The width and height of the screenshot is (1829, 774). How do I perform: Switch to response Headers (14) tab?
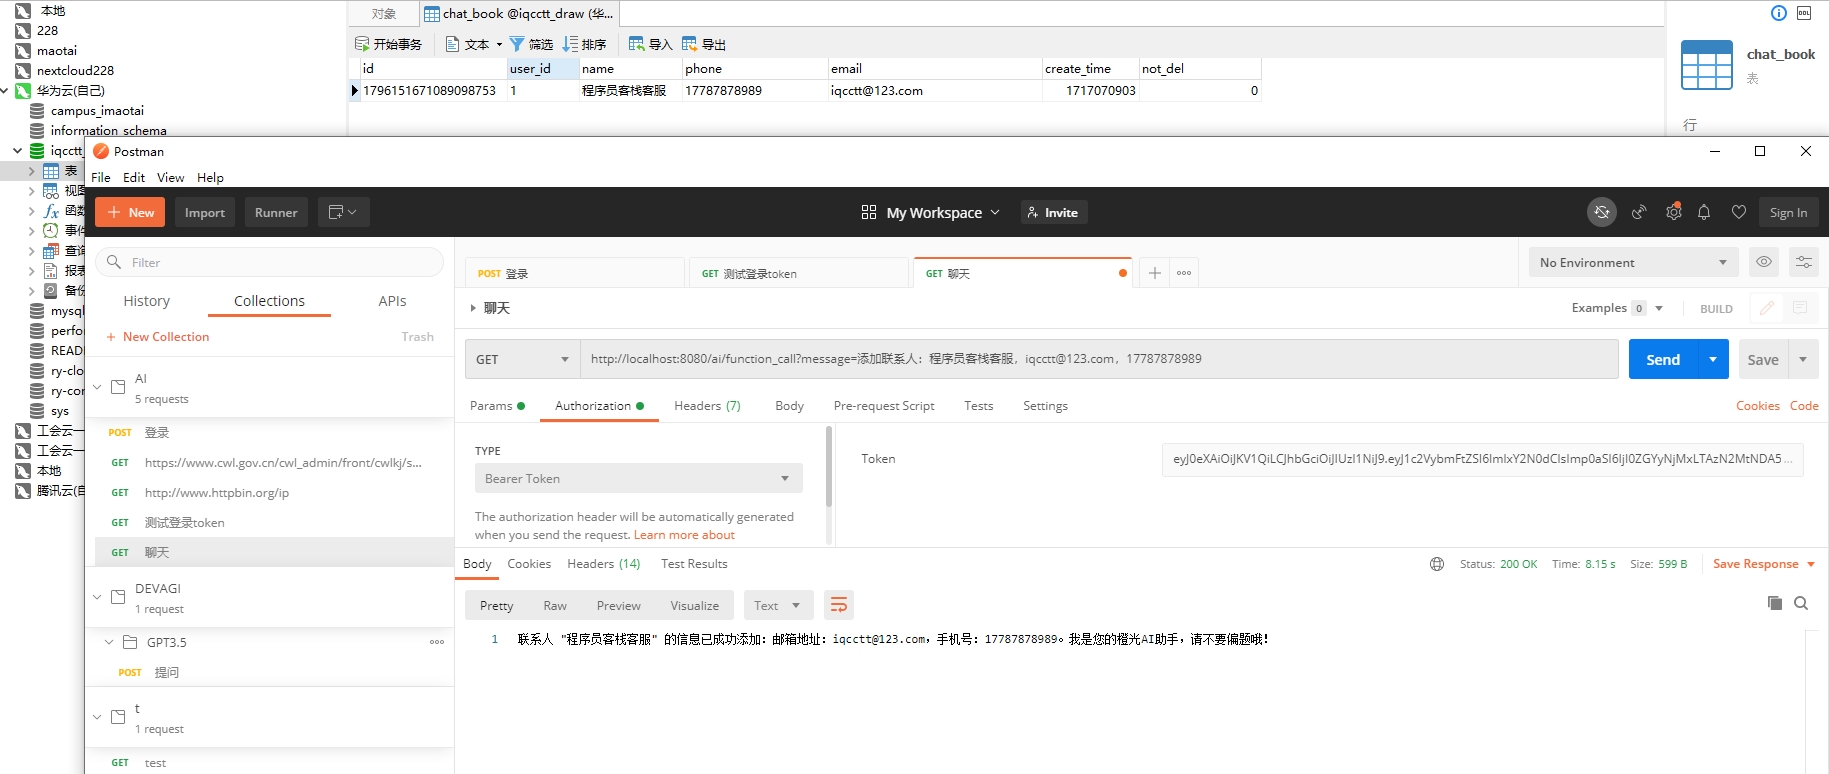tap(603, 564)
